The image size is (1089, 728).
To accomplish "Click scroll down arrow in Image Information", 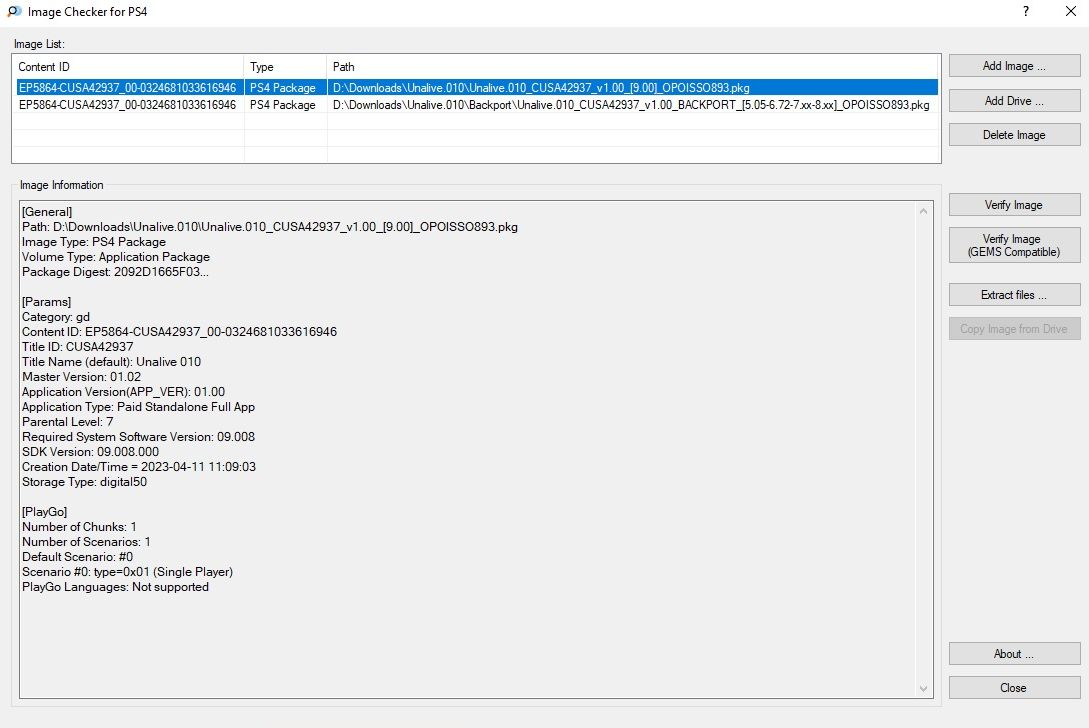I will coord(924,688).
